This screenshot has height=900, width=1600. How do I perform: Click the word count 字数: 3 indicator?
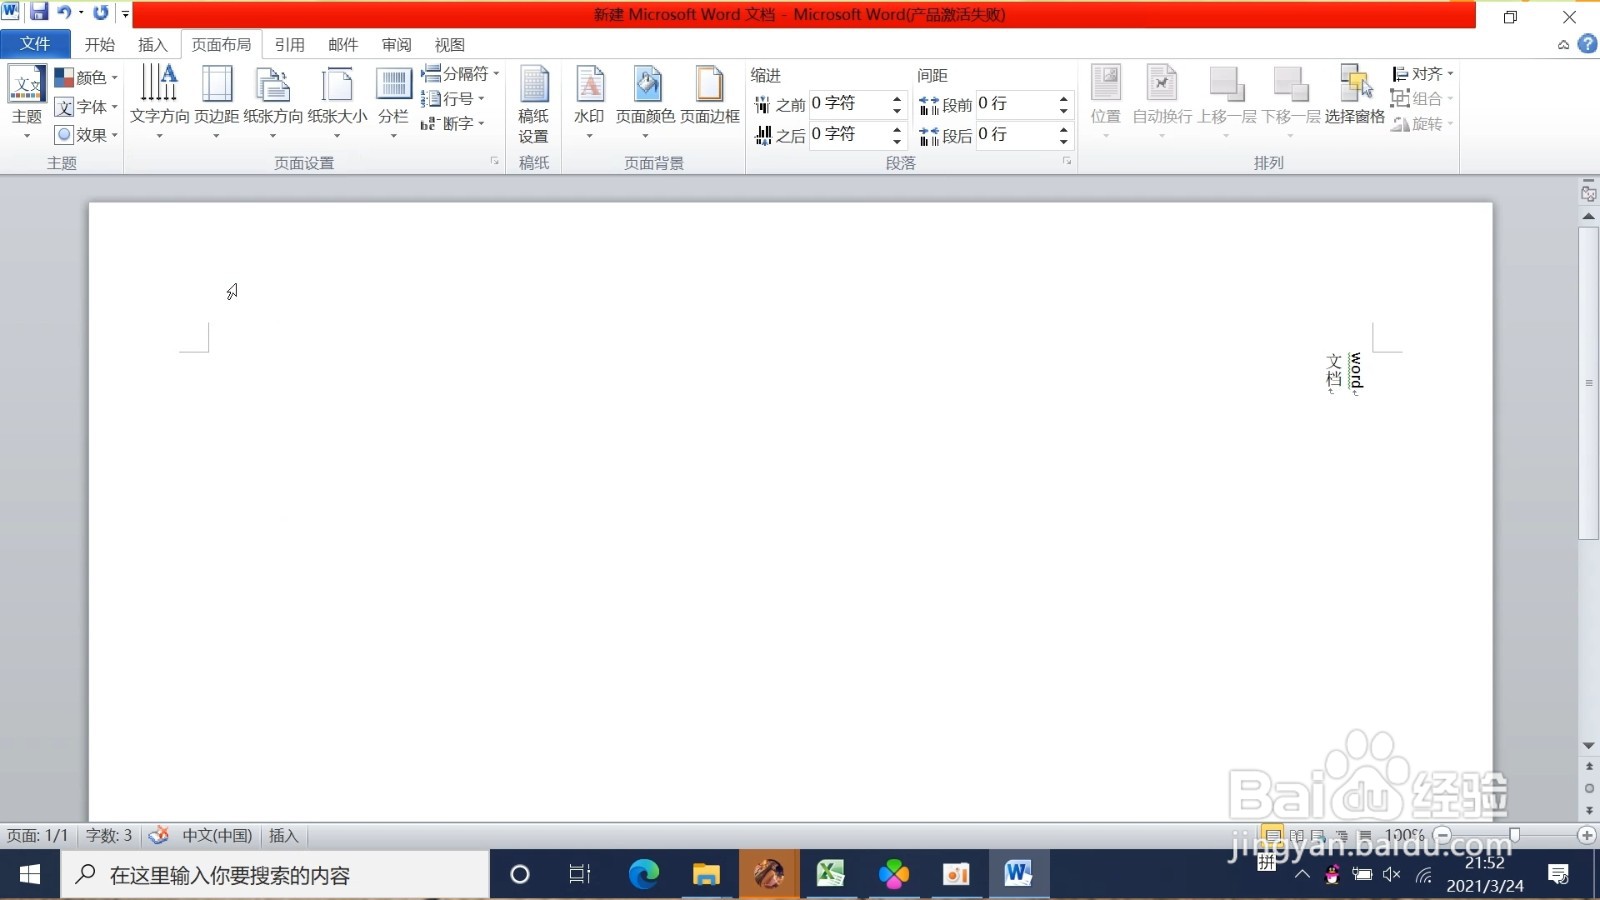click(x=108, y=835)
